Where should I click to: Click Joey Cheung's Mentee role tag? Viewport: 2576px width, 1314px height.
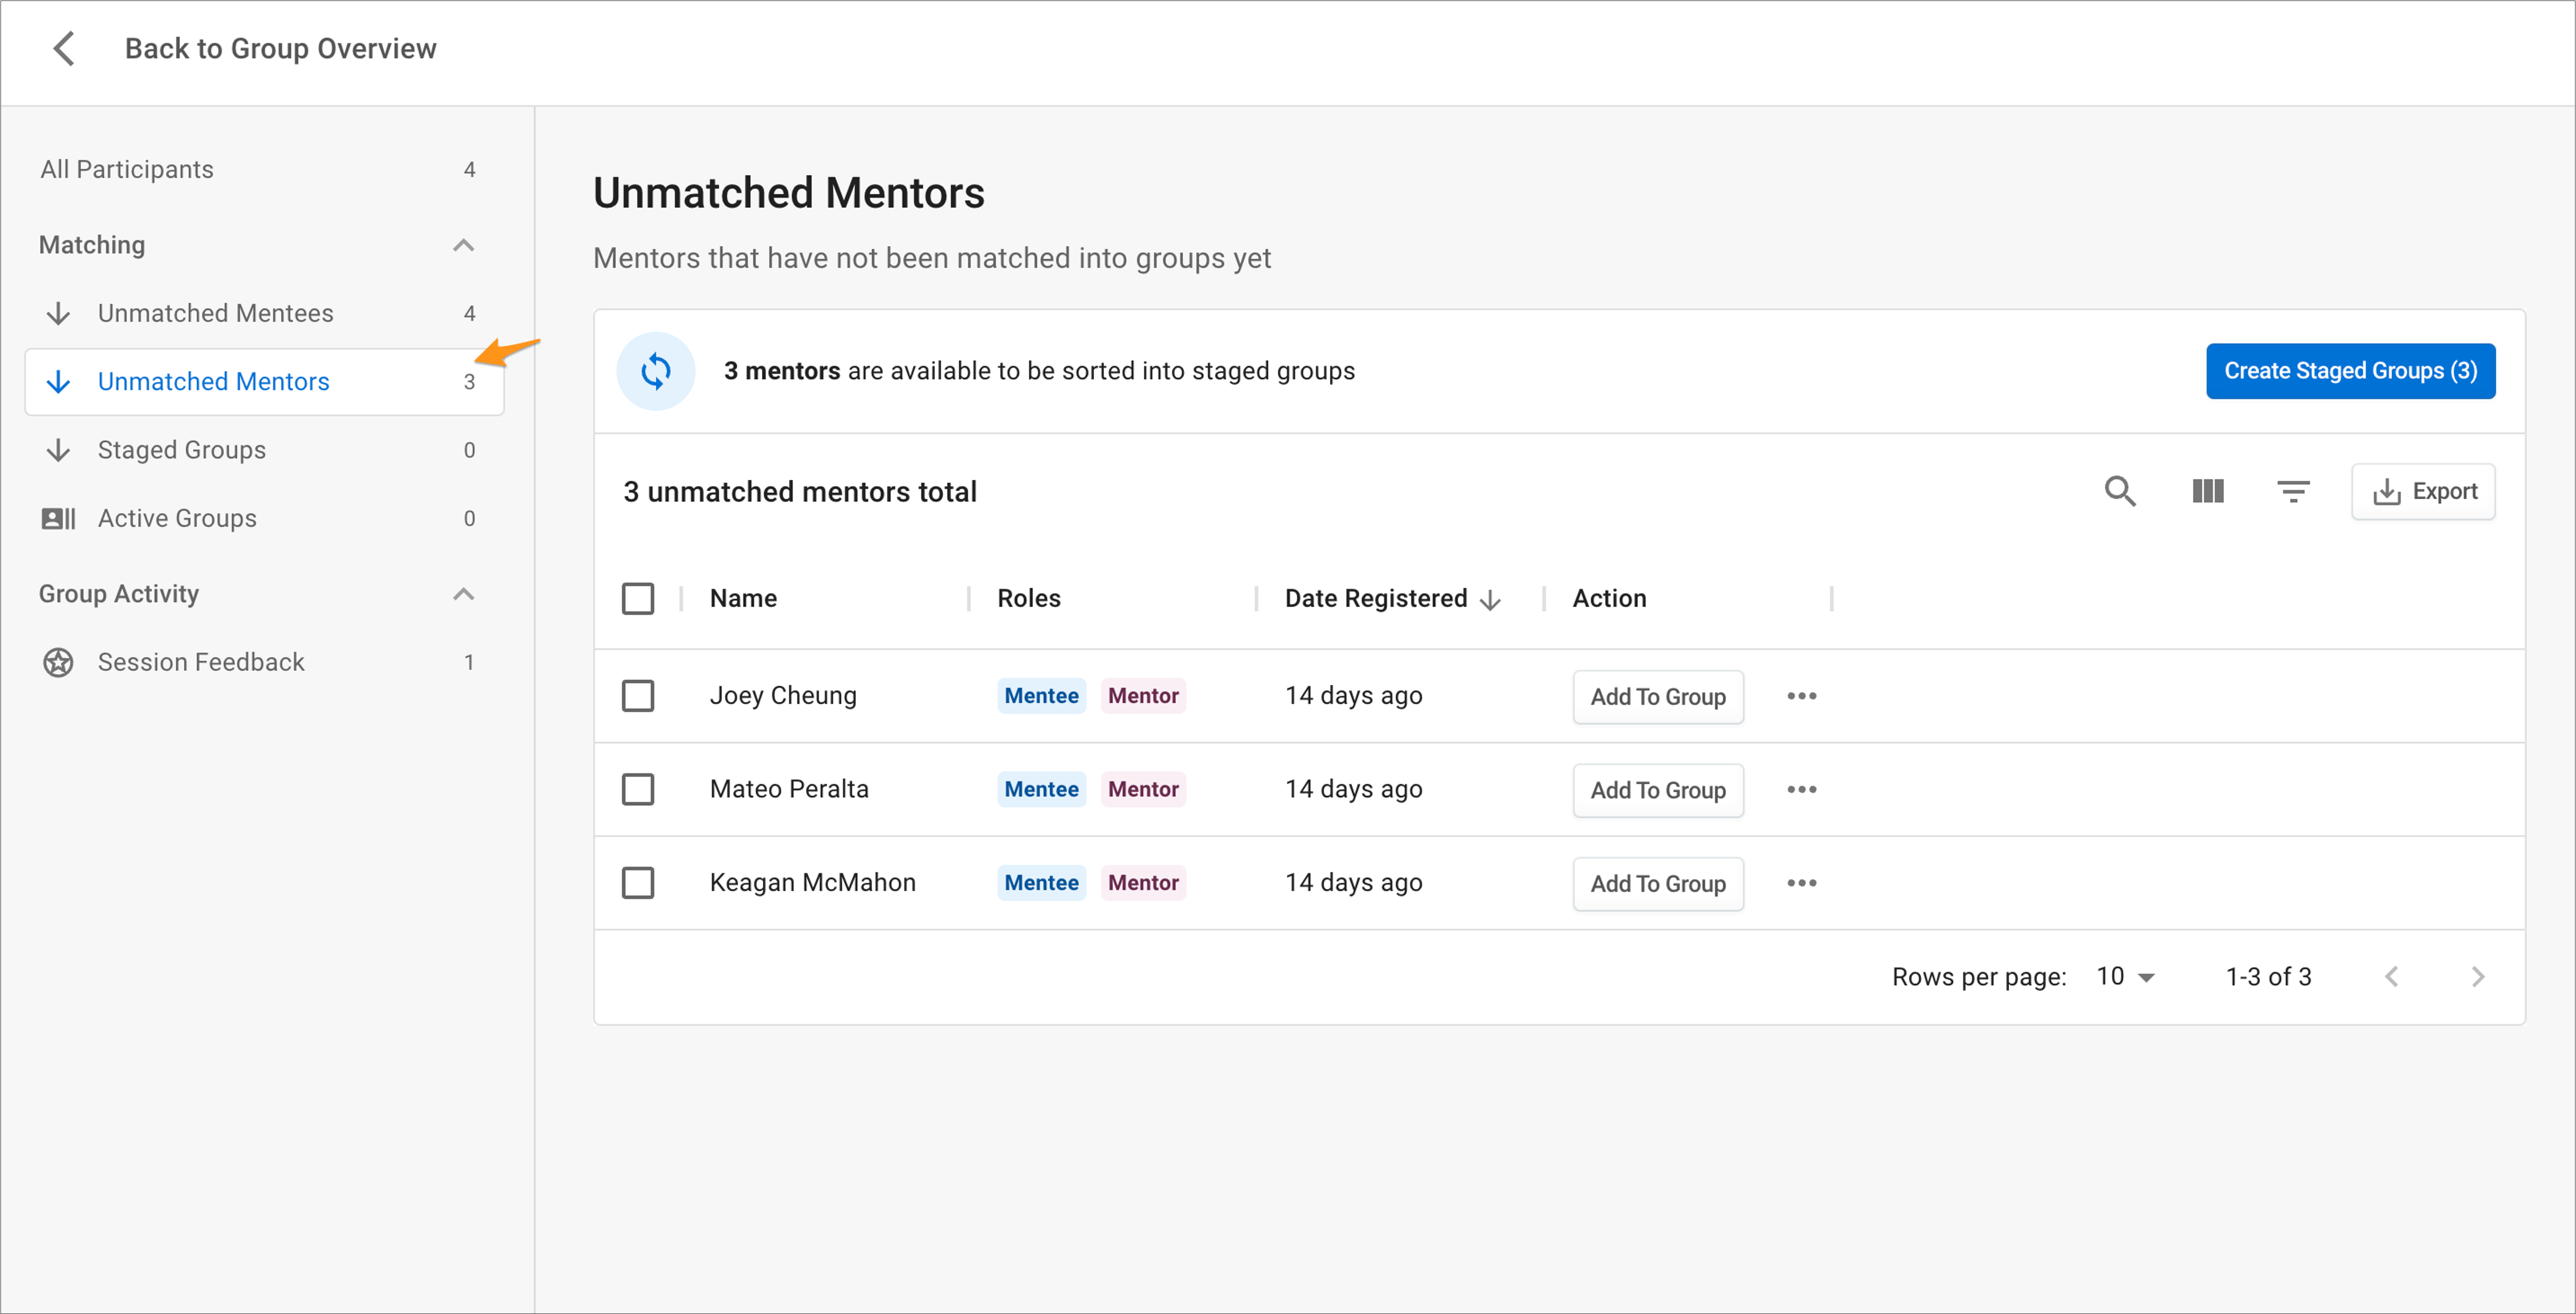coord(1041,695)
